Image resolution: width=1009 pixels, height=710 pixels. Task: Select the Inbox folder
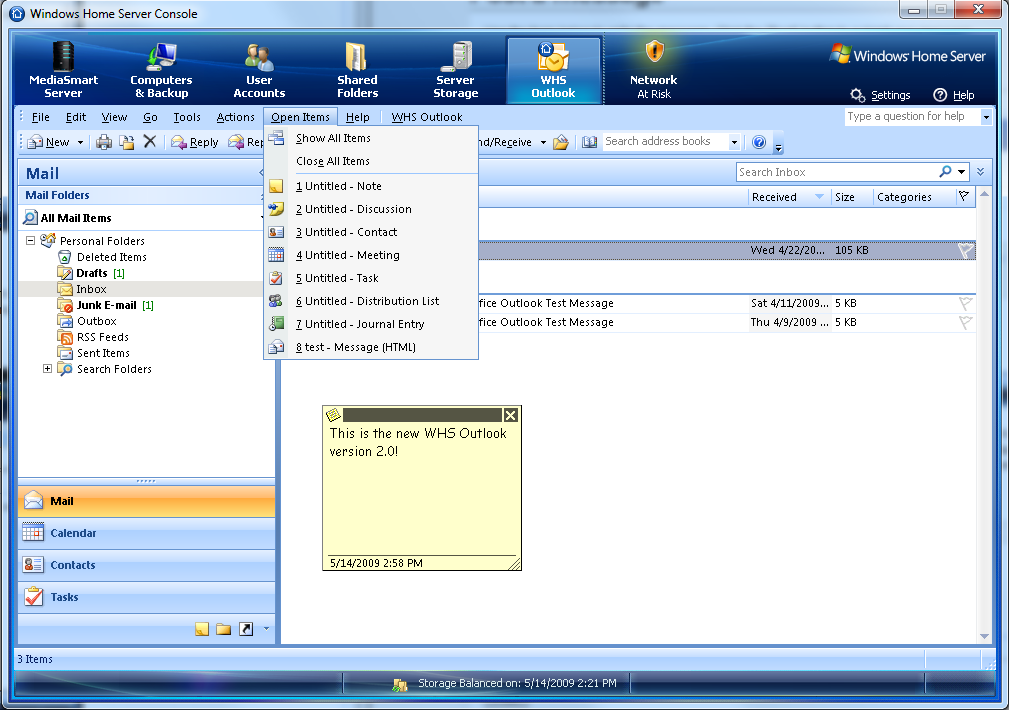click(91, 289)
